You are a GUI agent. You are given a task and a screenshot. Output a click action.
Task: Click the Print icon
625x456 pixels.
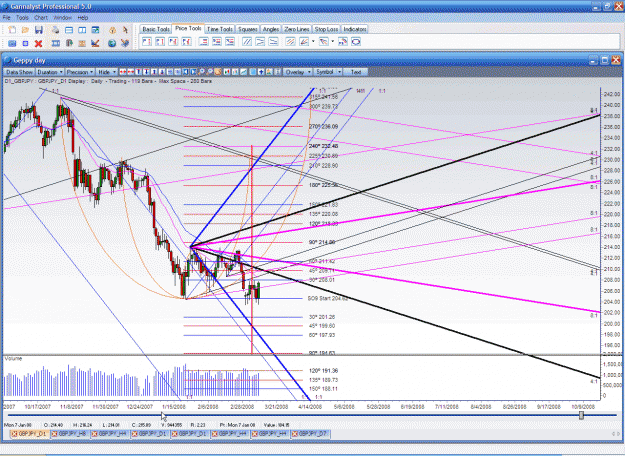pyautogui.click(x=55, y=30)
